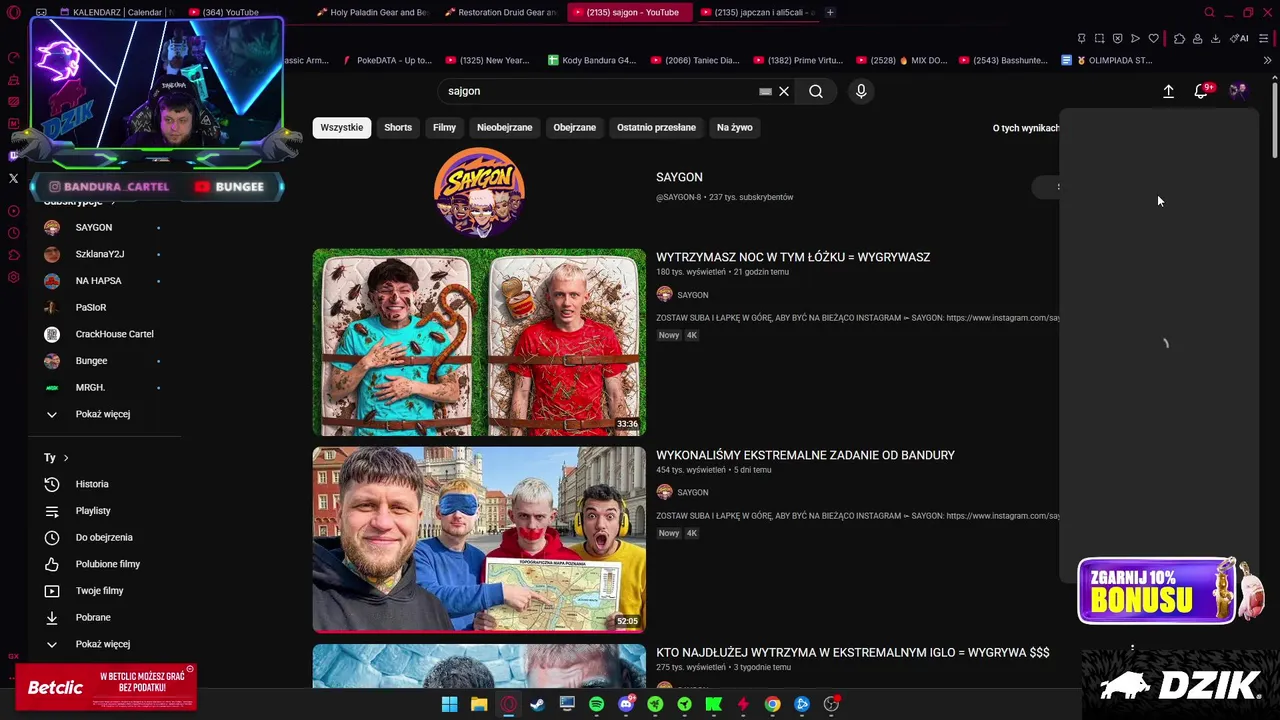
Task: Select the Wszystkie filter chip
Action: click(342, 127)
